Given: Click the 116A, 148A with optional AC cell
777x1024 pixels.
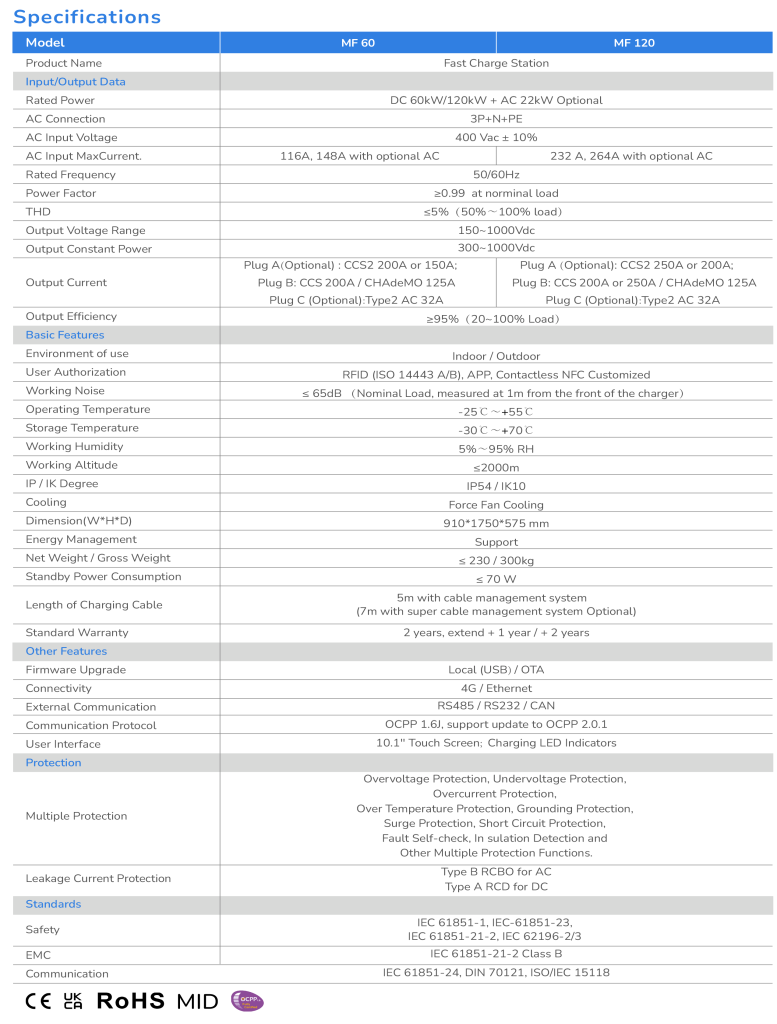Looking at the screenshot, I should pyautogui.click(x=360, y=156).
